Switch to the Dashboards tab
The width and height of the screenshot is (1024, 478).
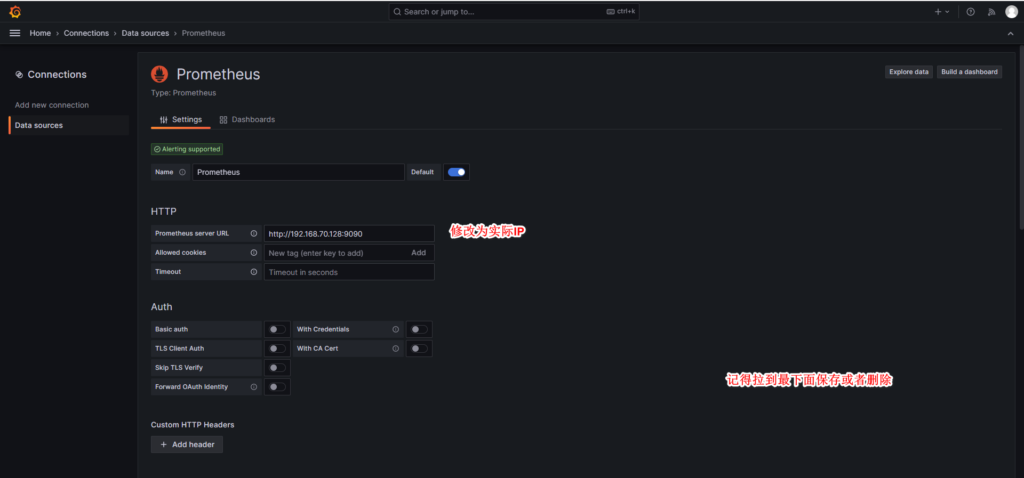[247, 119]
